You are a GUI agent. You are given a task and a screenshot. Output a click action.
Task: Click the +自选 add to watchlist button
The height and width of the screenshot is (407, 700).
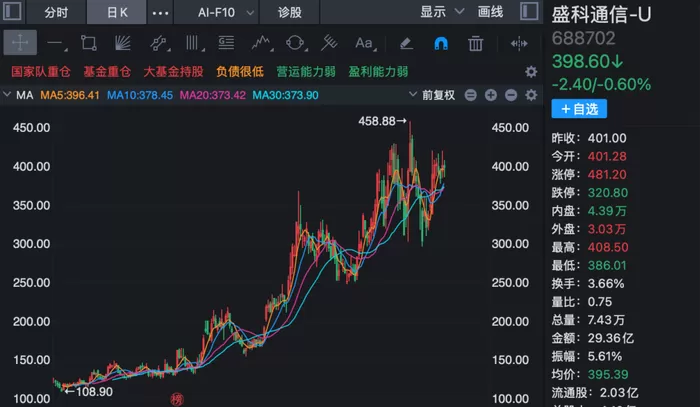(579, 109)
